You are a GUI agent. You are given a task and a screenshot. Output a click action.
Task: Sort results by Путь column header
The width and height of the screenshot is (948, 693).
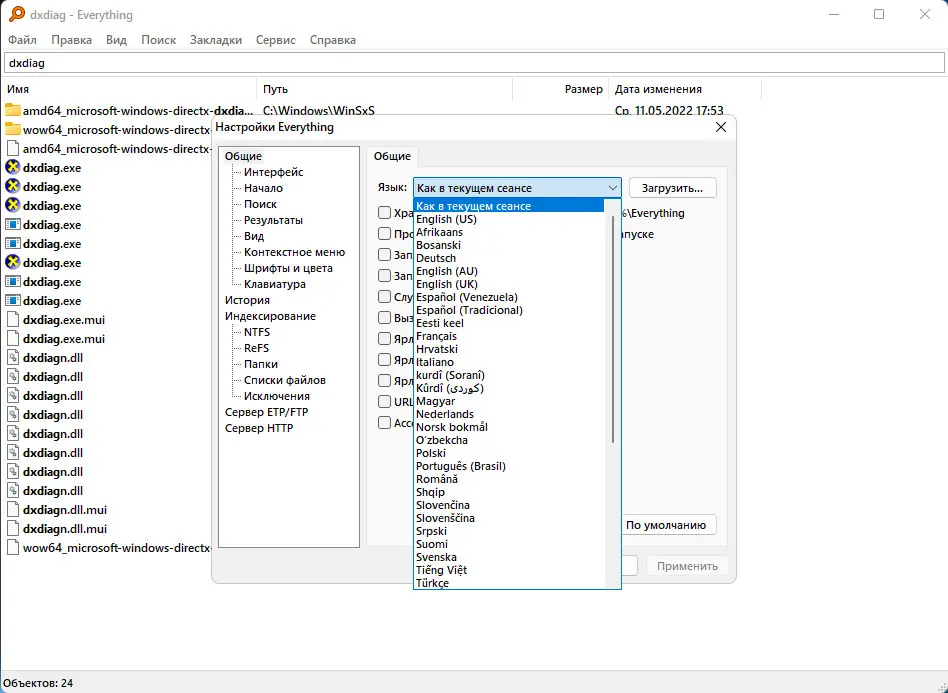[x=385, y=89]
